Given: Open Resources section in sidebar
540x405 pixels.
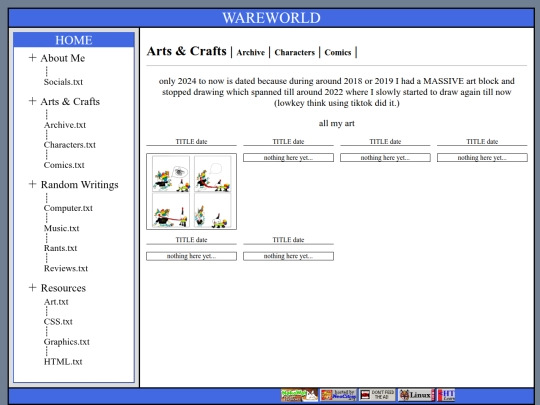Looking at the screenshot, I should click(x=63, y=288).
